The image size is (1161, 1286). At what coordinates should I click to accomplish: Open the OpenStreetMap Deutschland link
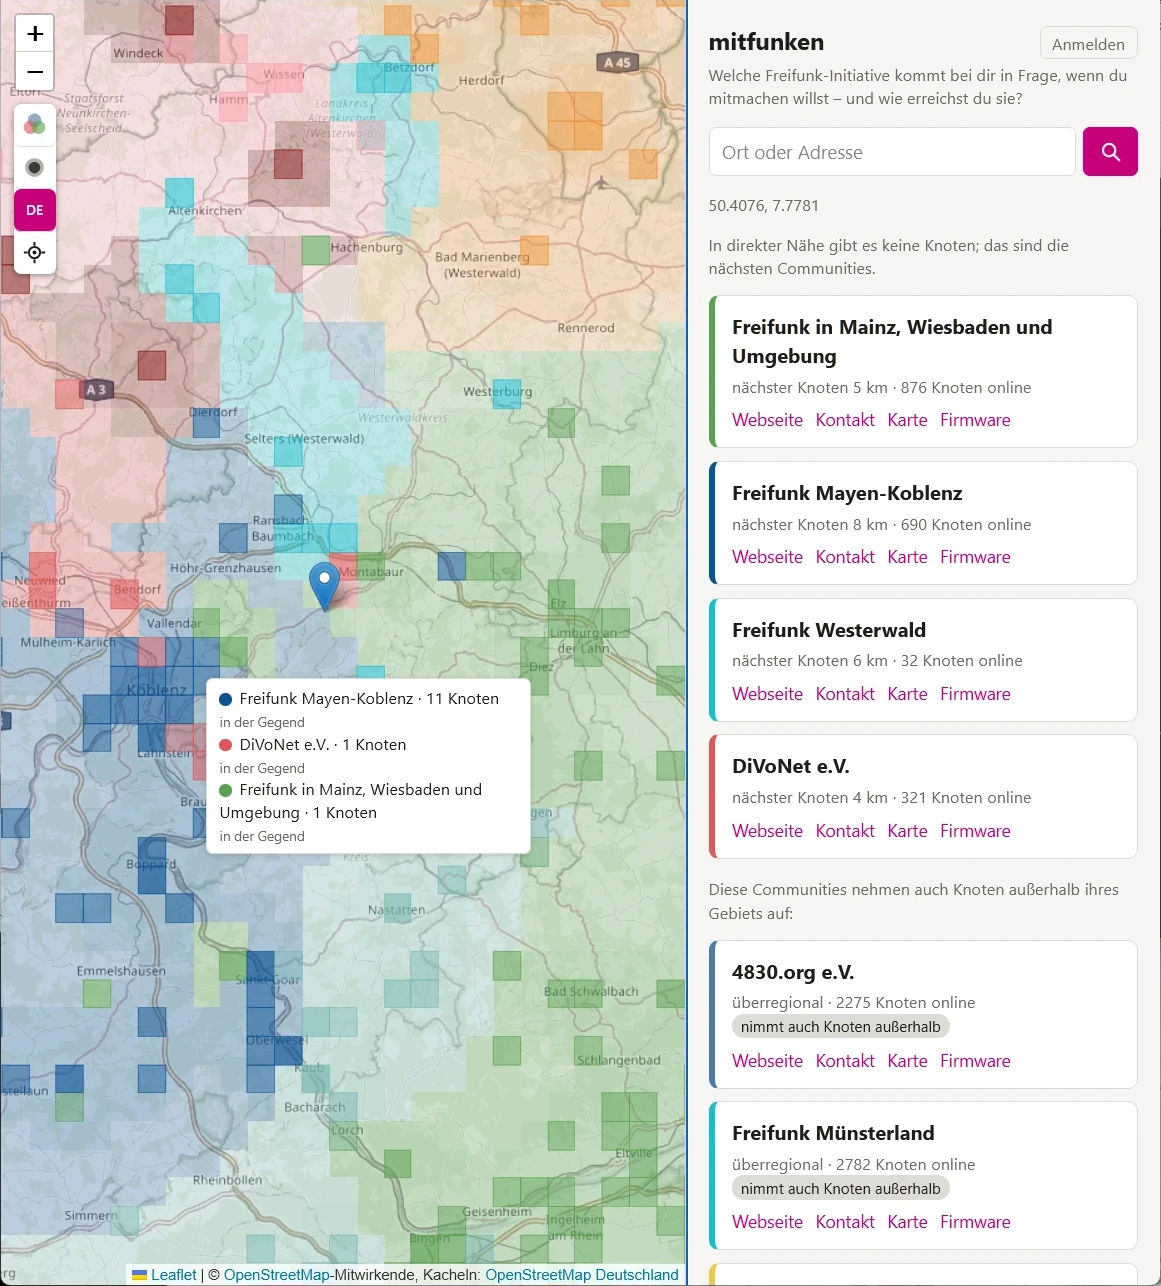[x=582, y=1275]
